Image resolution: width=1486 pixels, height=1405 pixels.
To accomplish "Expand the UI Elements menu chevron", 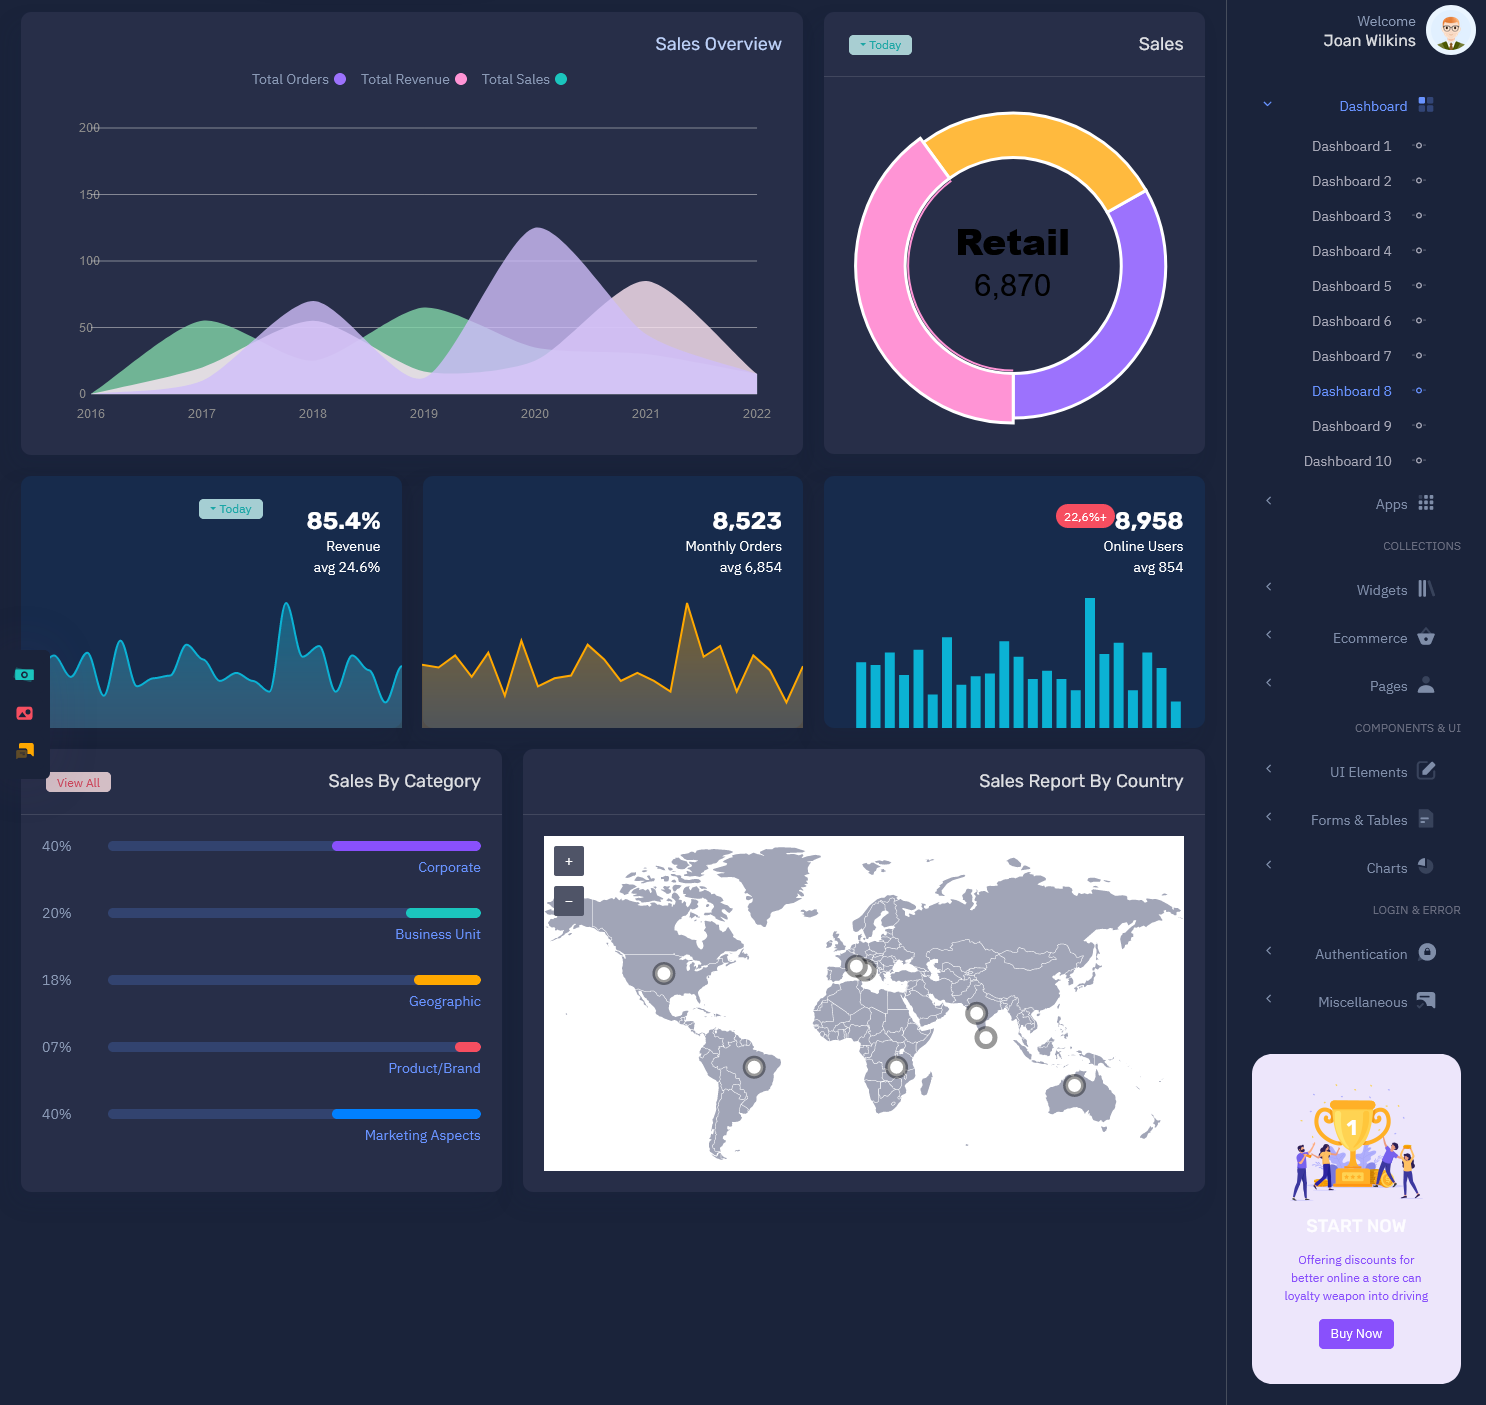I will (x=1268, y=768).
